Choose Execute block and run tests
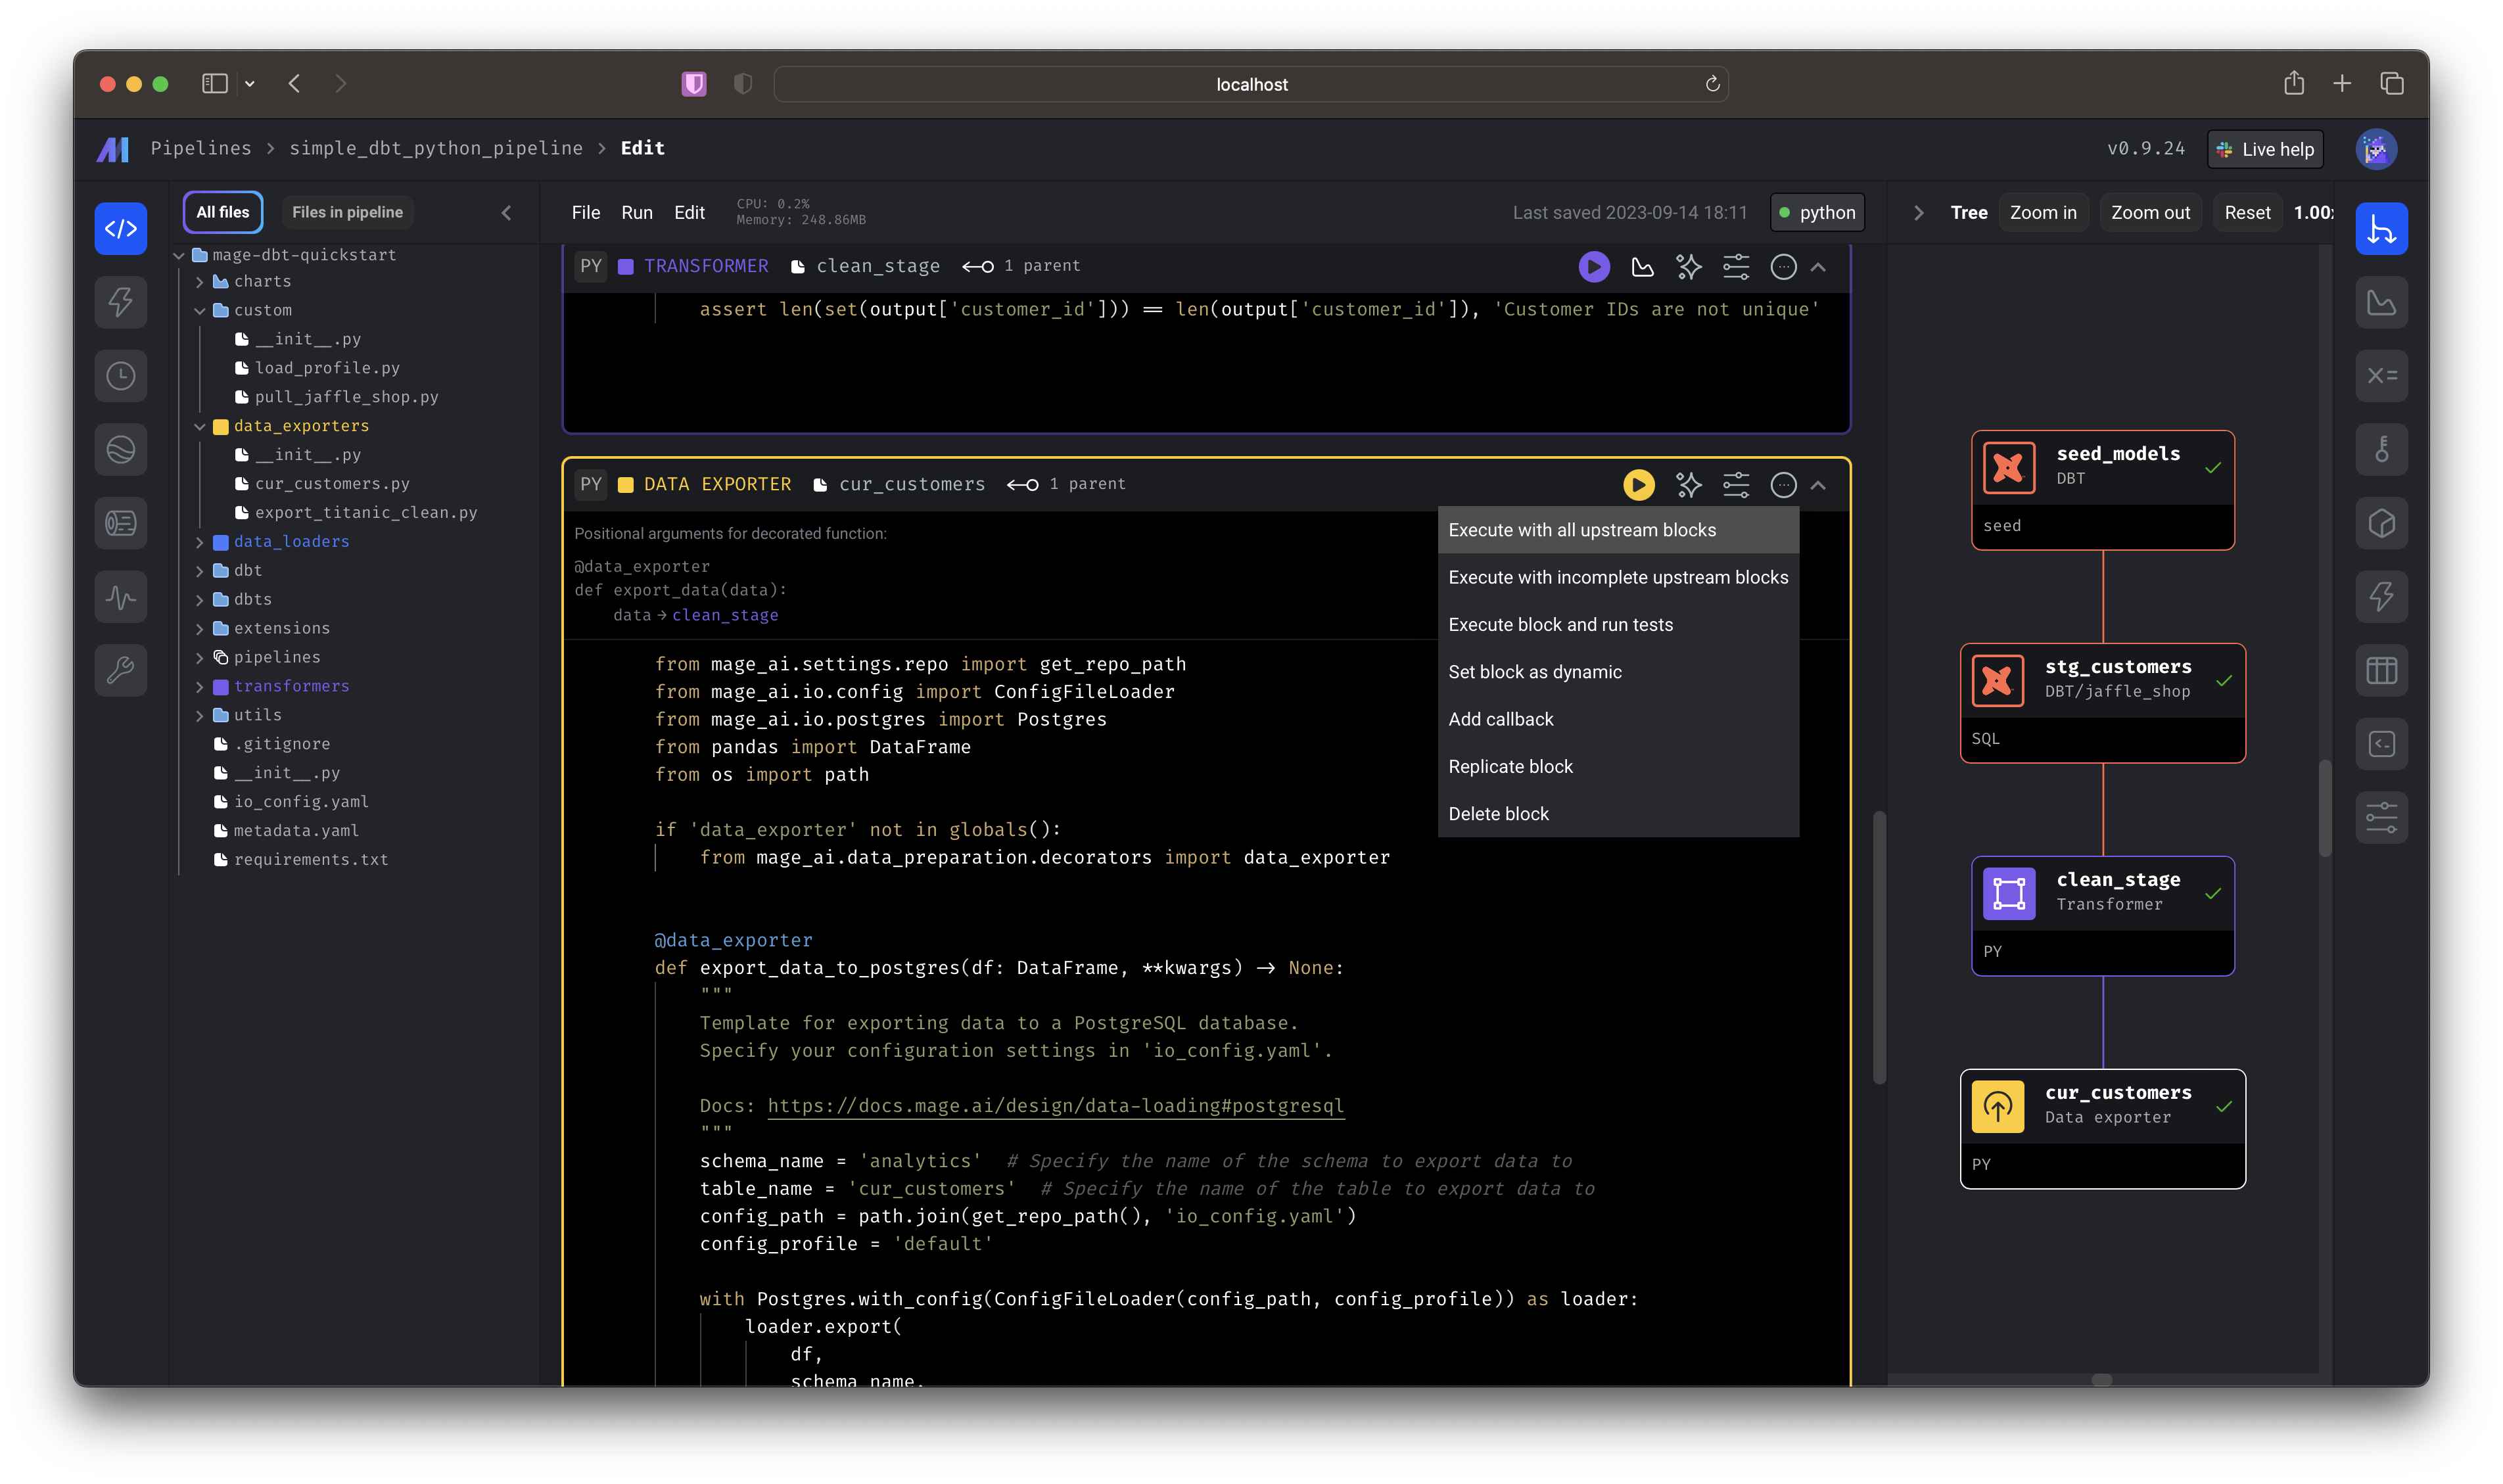Screen dimensions: 2503x1484 pos(1617,625)
